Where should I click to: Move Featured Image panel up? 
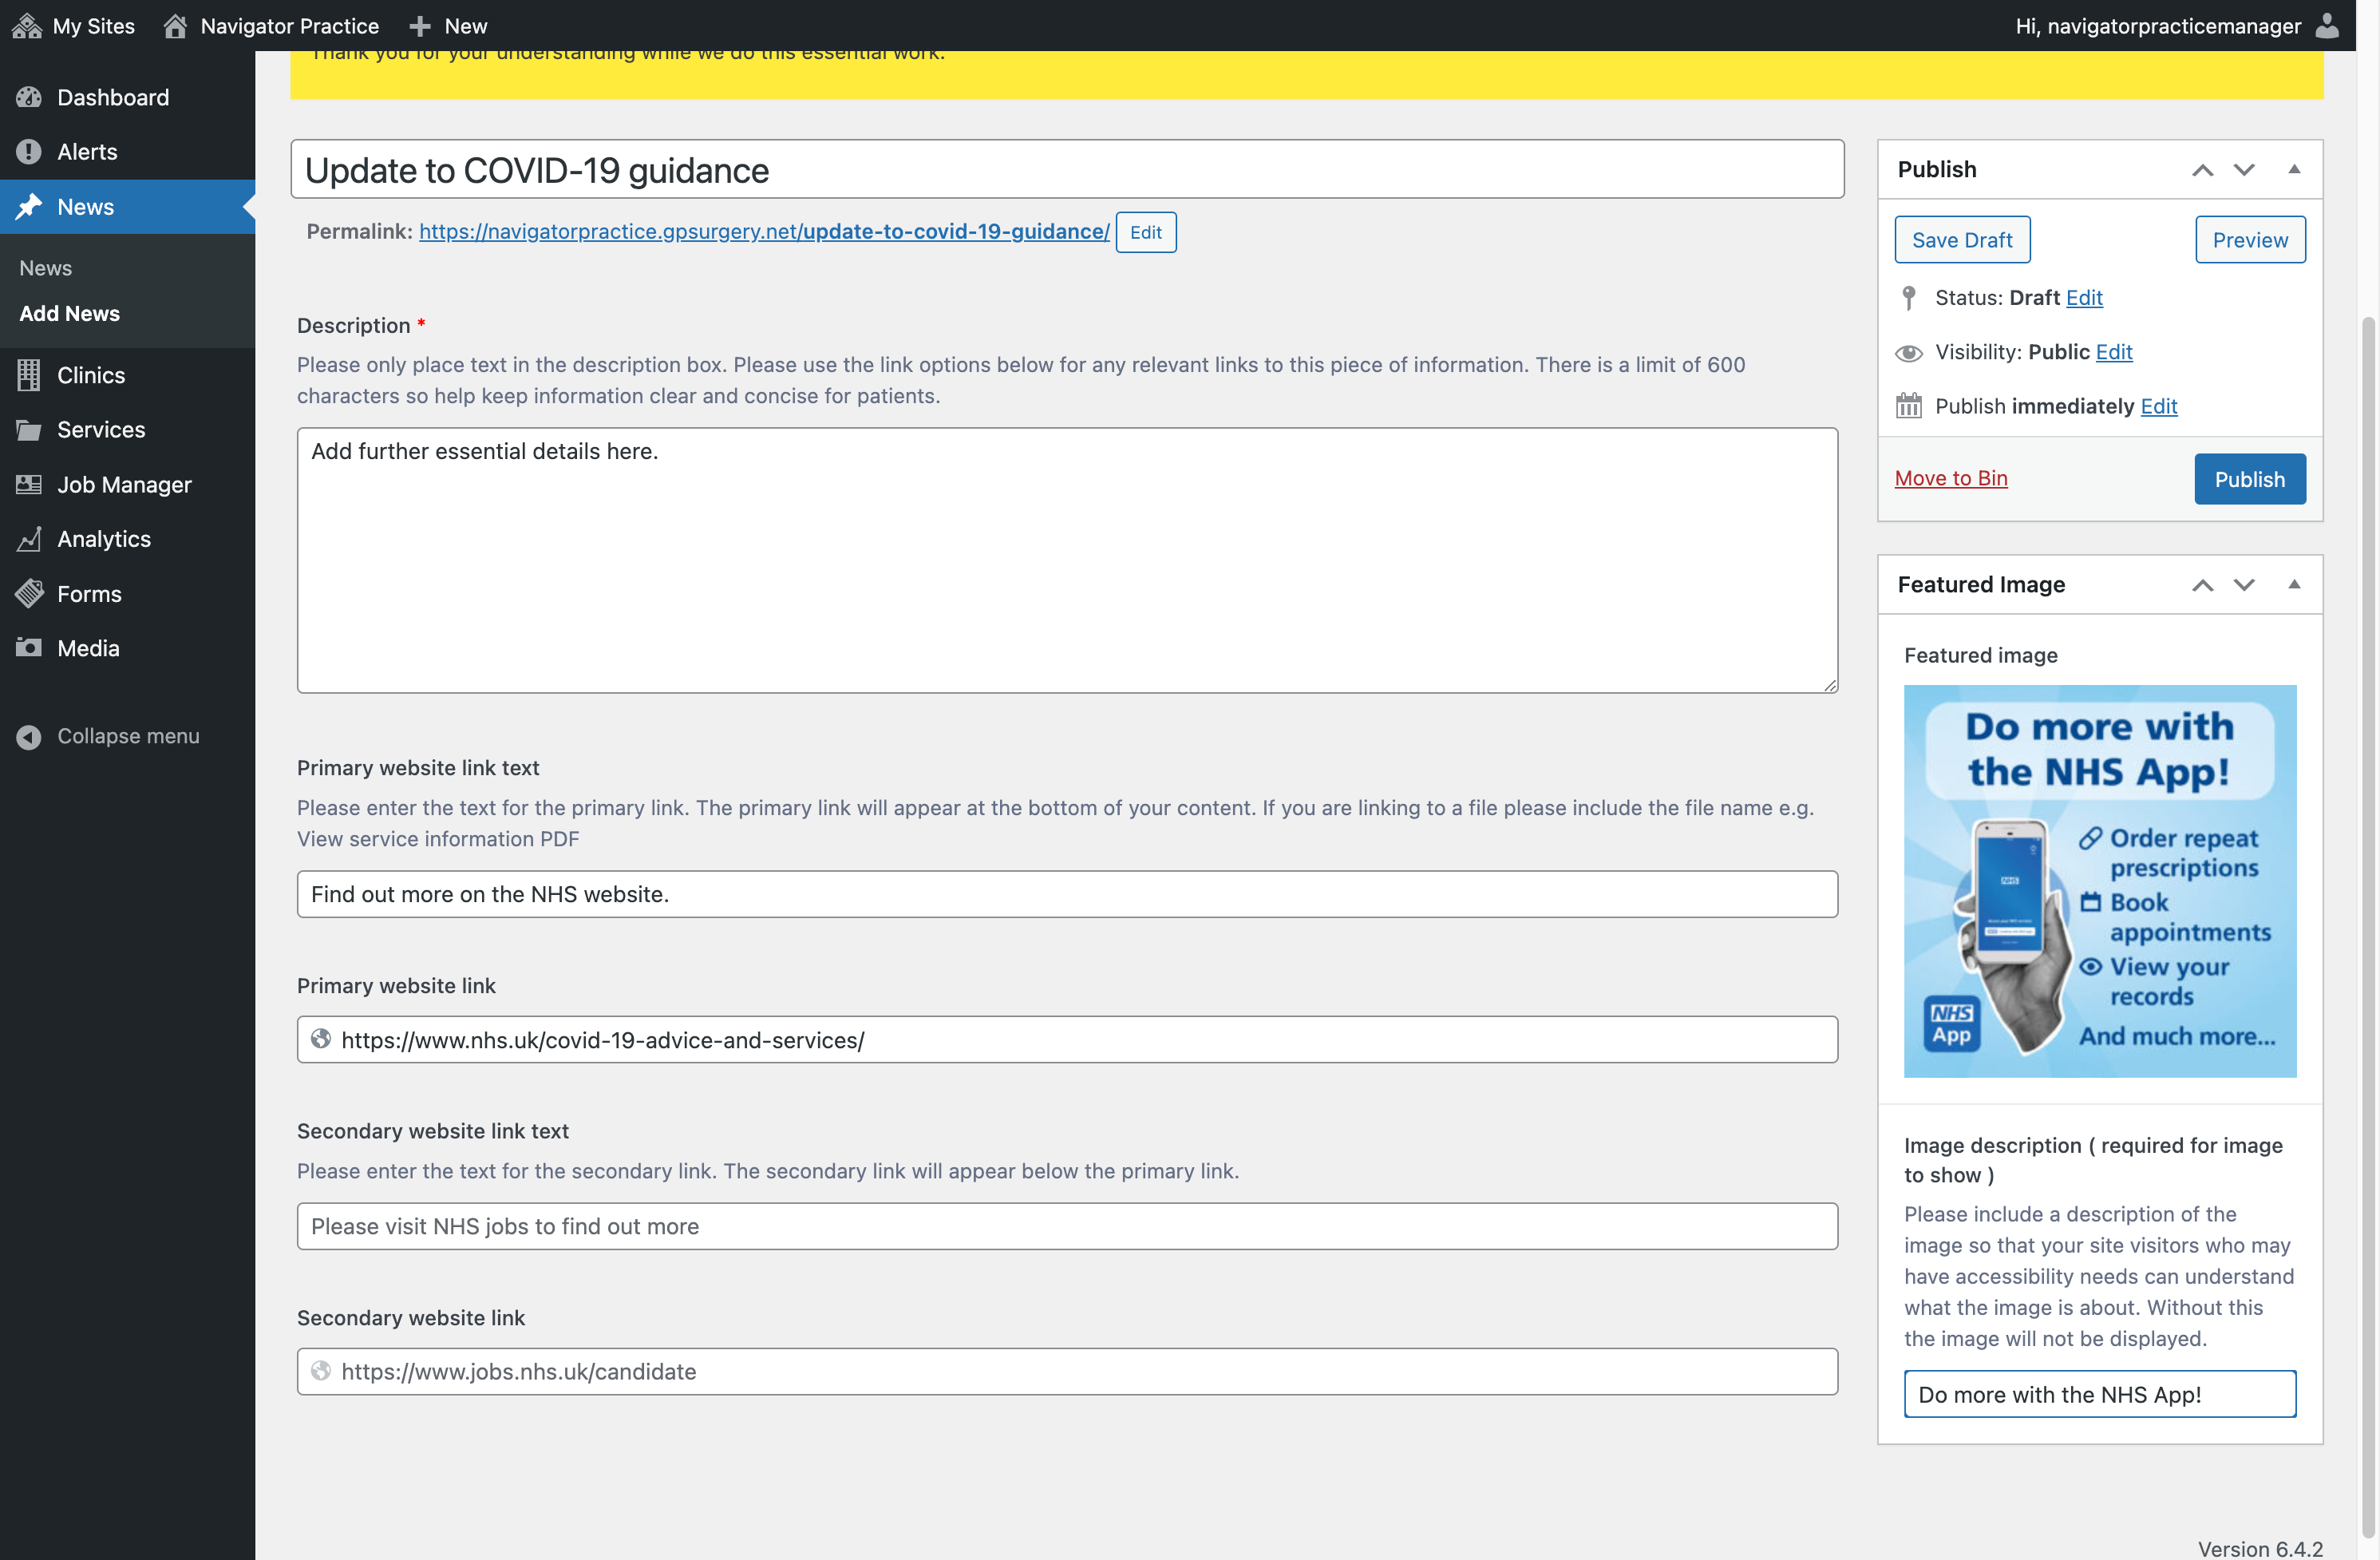pyautogui.click(x=2202, y=585)
